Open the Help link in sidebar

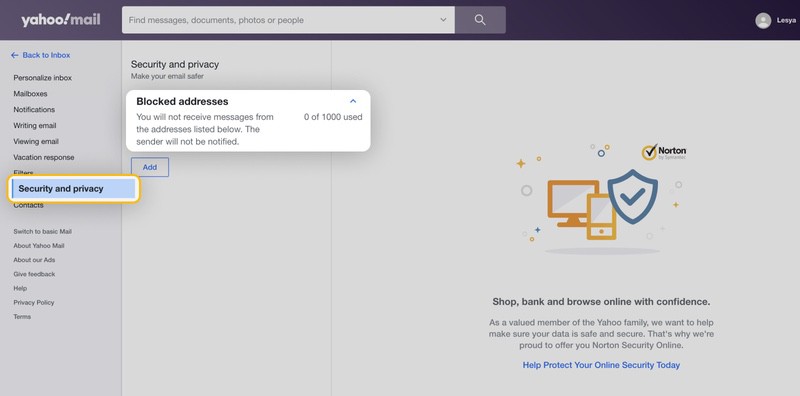point(20,288)
